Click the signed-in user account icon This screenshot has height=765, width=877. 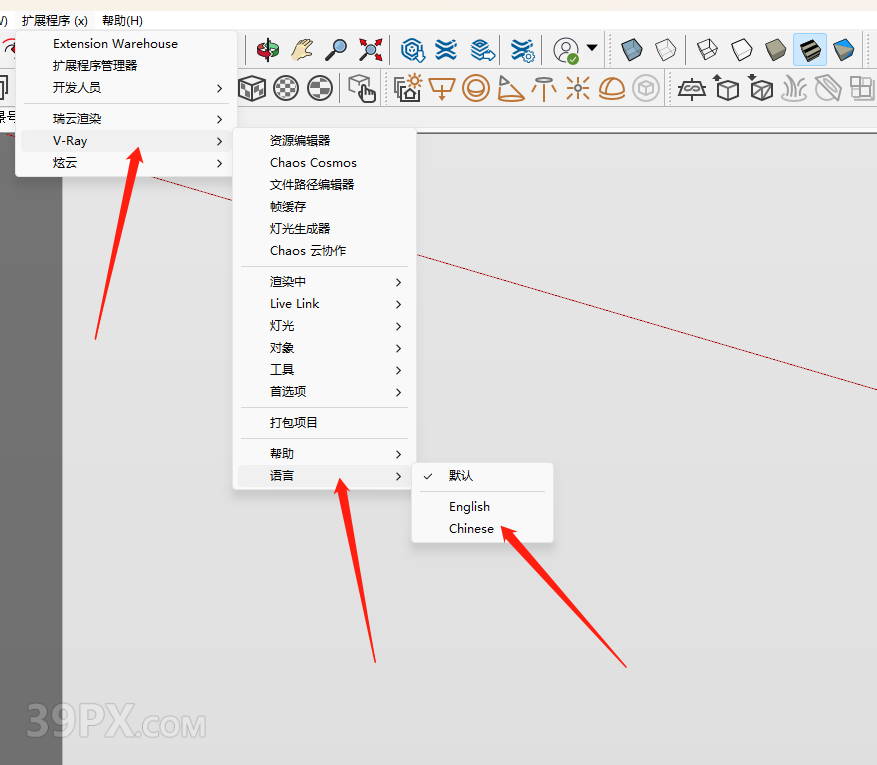point(565,50)
